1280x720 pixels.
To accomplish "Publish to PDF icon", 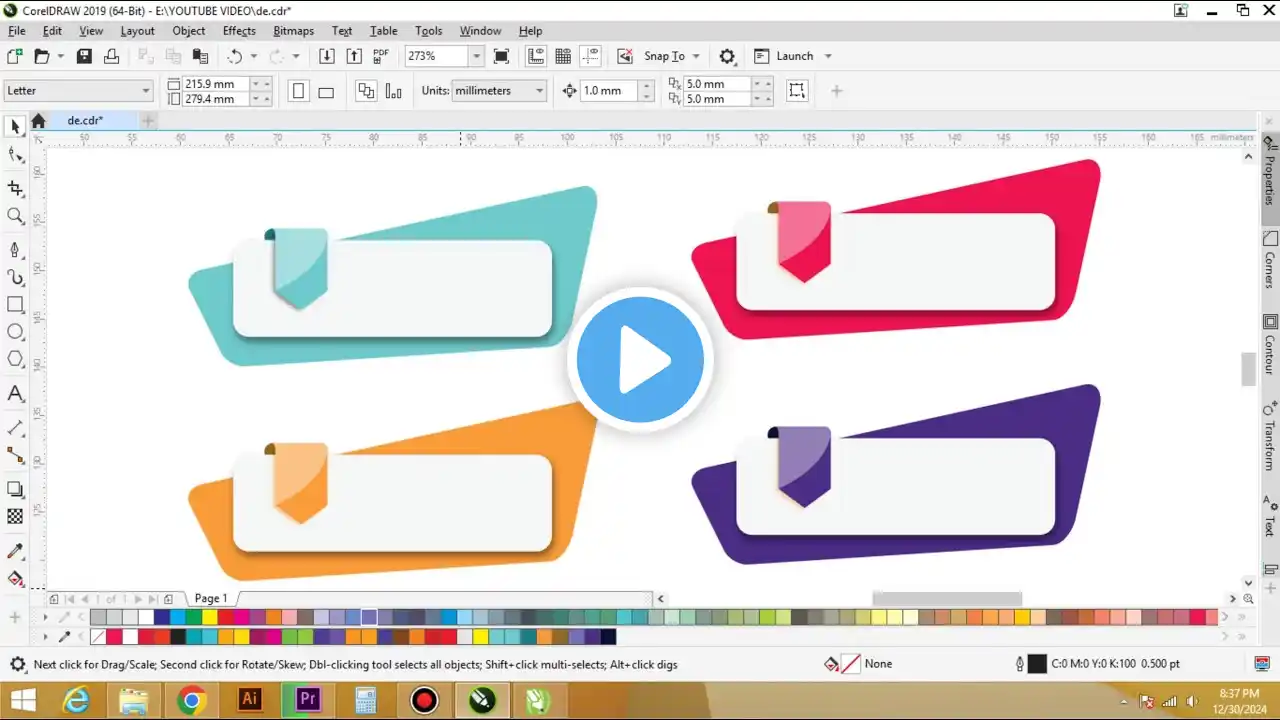I will point(381,56).
